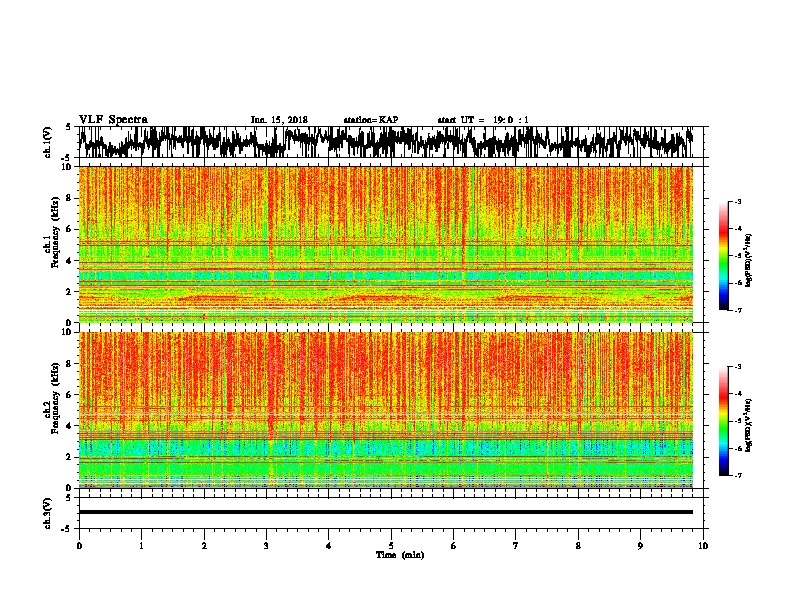
Task: Click the "ch.3(V)" axis label
Action: click(x=47, y=513)
